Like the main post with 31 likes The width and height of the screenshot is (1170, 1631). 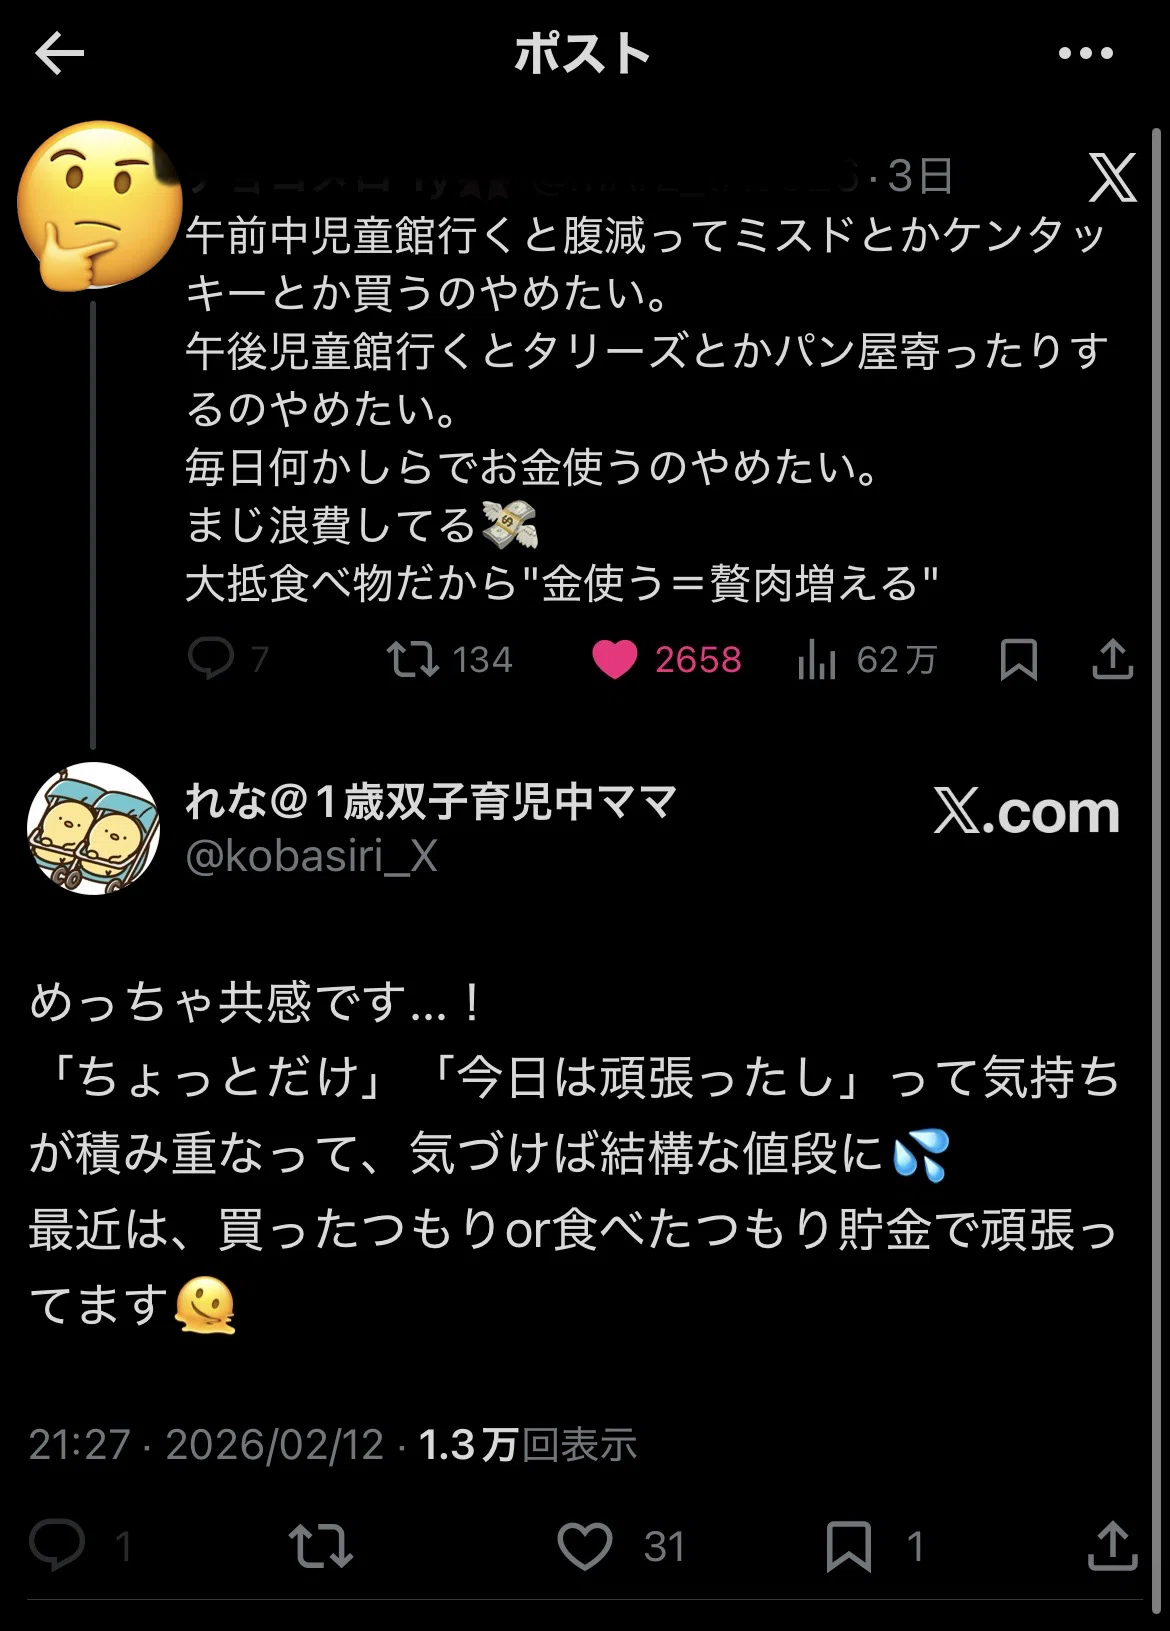coord(585,1545)
